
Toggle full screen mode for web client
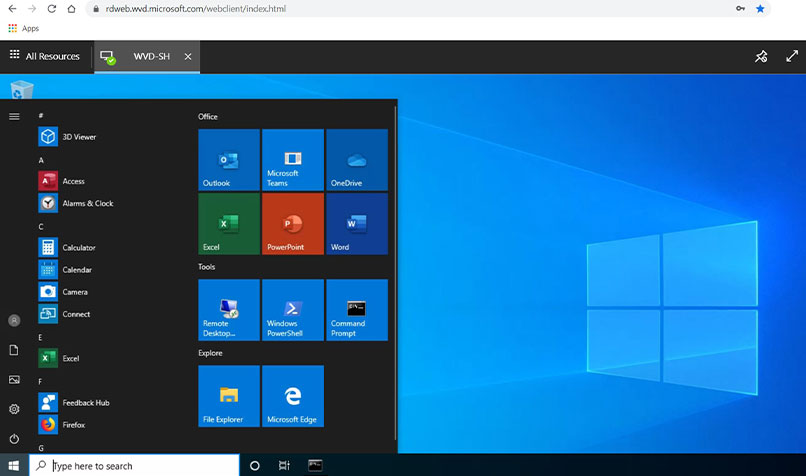tap(792, 57)
